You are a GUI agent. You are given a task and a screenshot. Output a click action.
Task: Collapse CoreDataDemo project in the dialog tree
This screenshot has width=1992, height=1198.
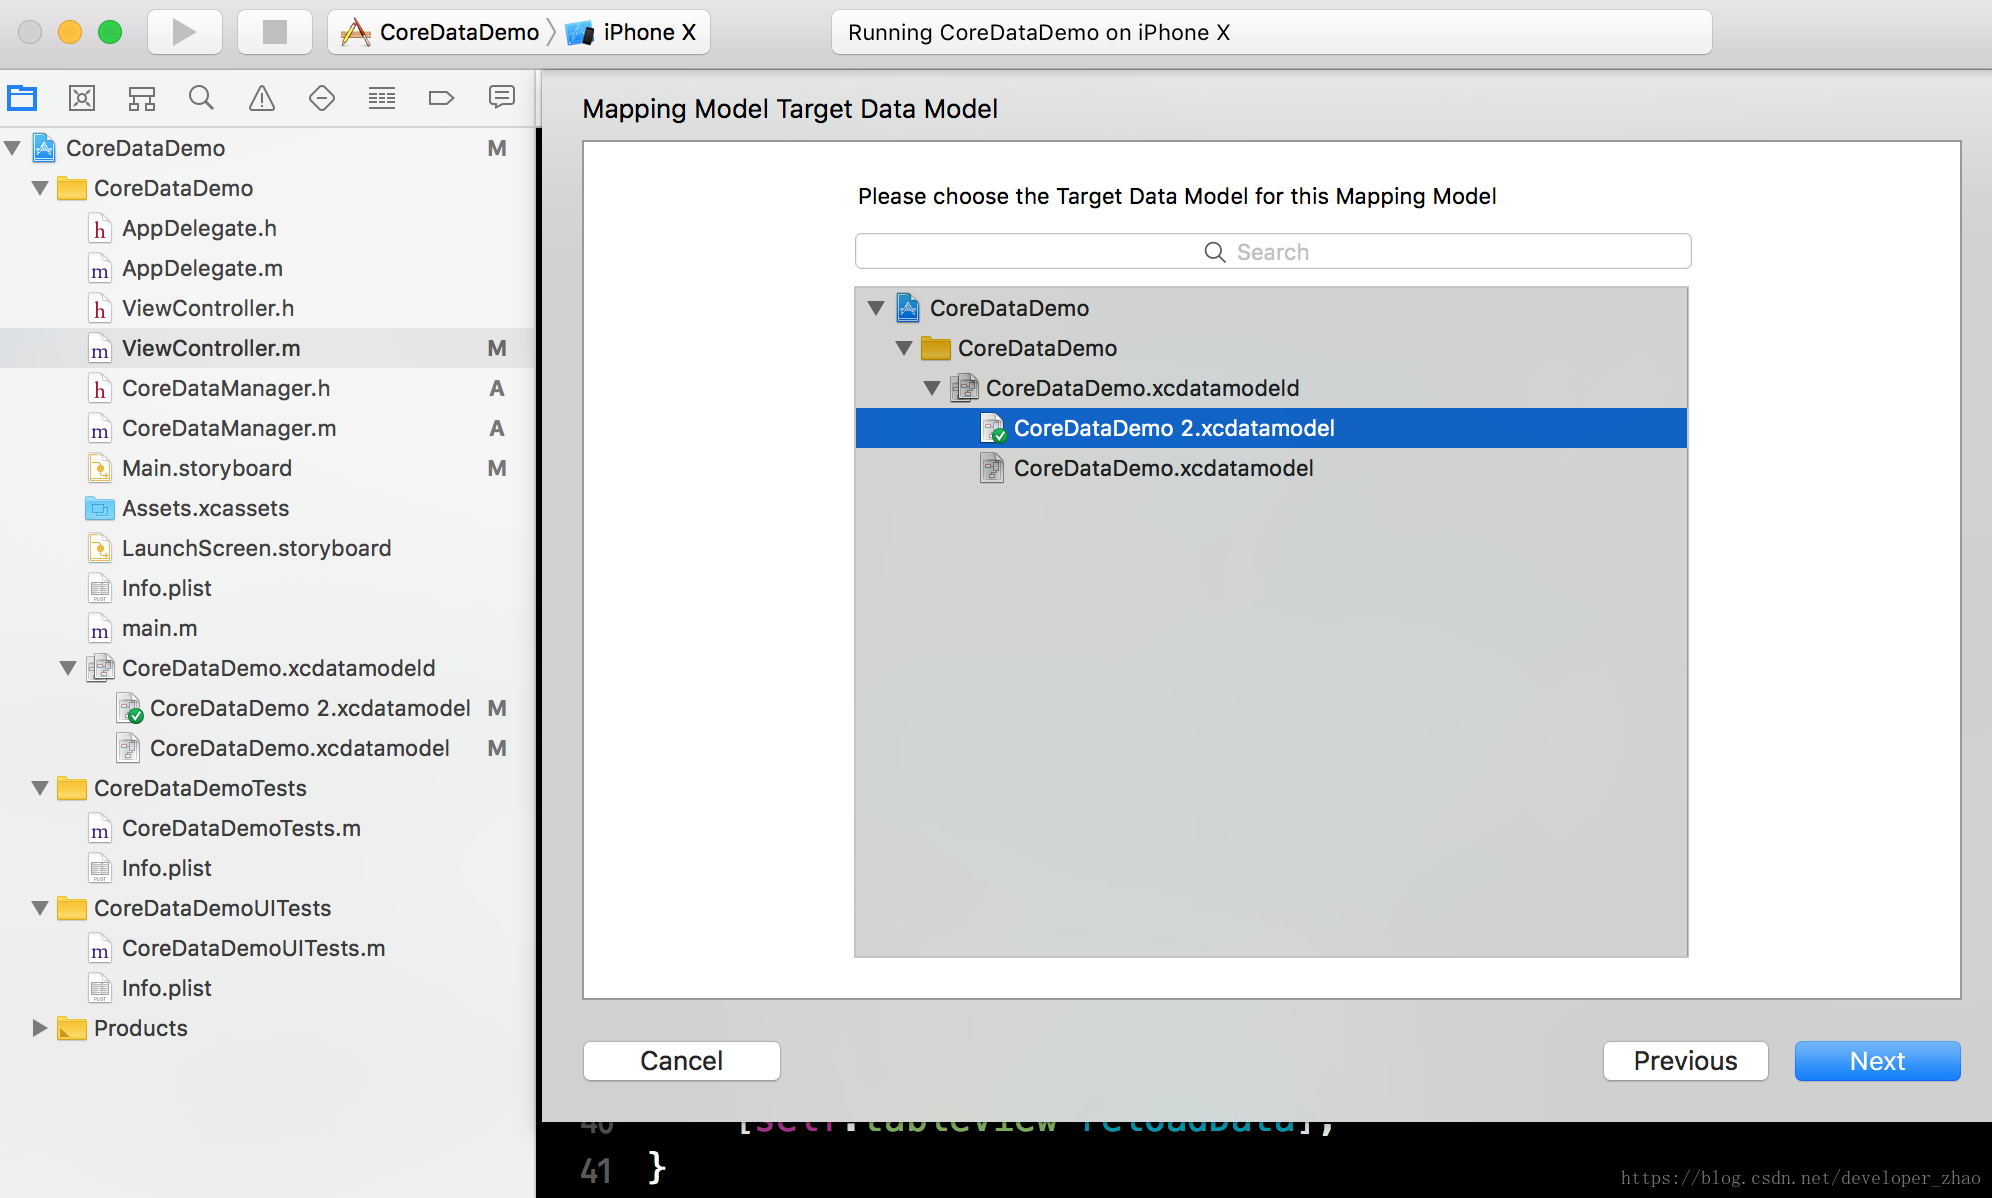pos(877,308)
